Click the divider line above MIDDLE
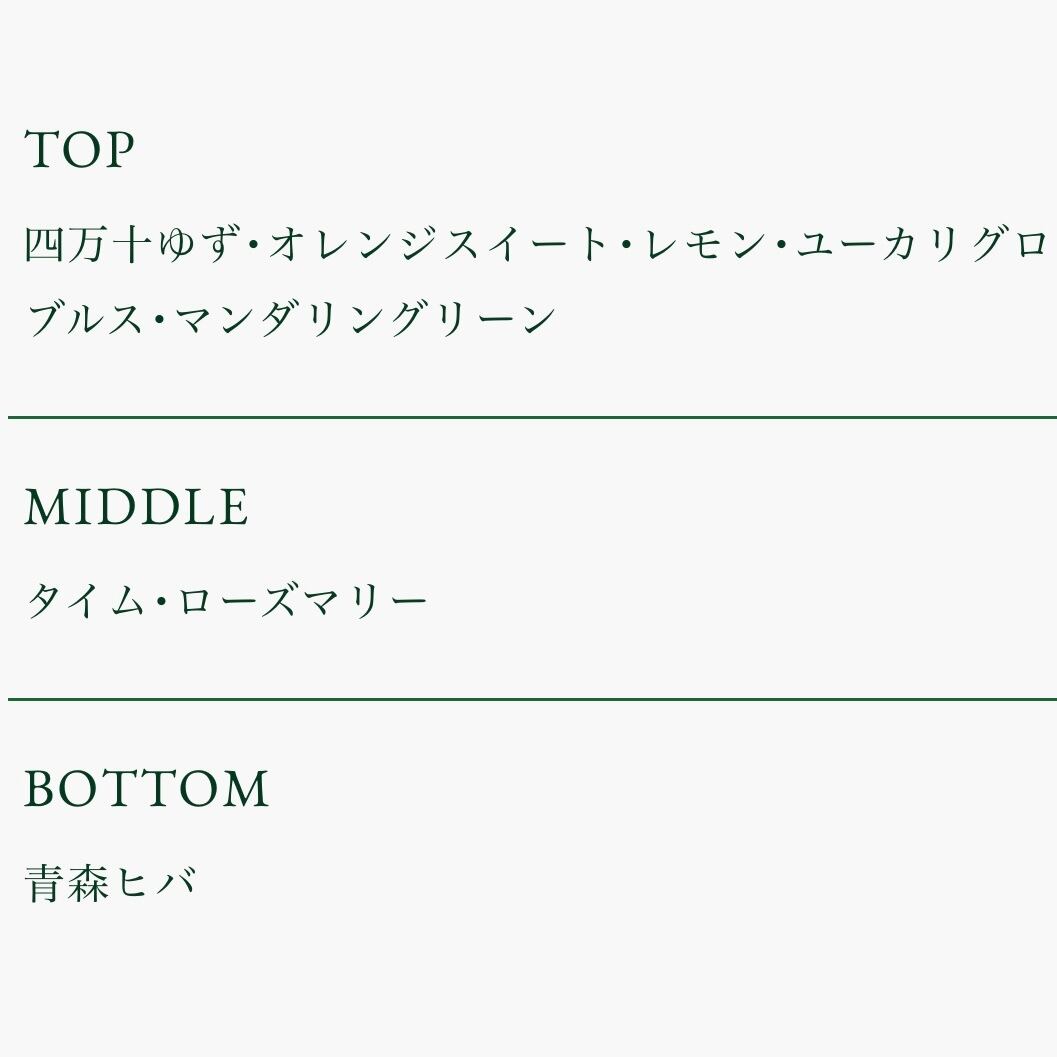The image size is (1057, 1057). click(x=532, y=416)
